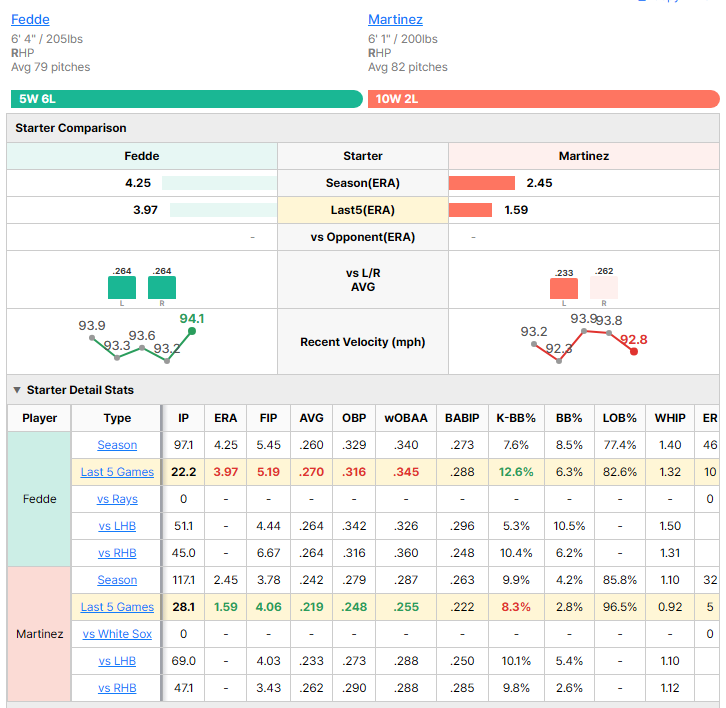
Task: Open Martinez's Season stats link
Action: [117, 580]
